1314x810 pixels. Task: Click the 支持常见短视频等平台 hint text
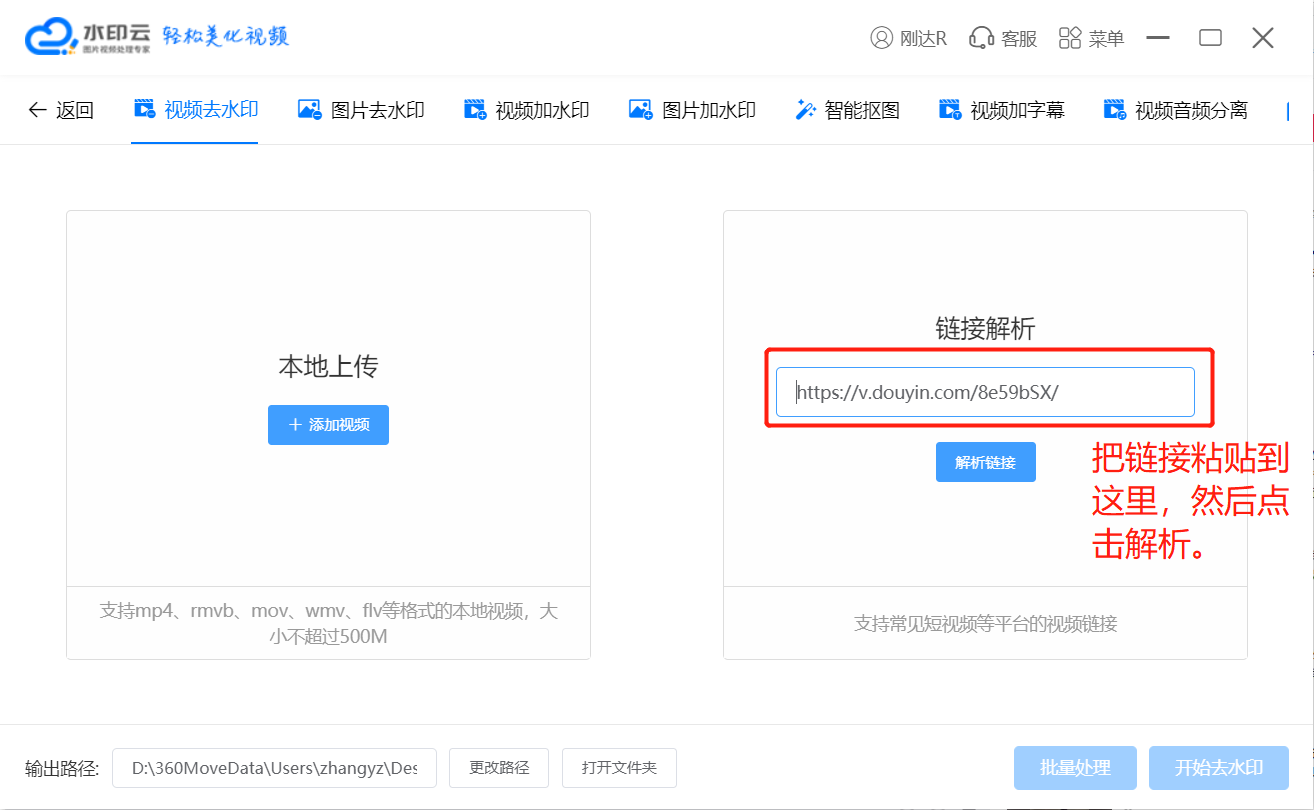tap(985, 624)
